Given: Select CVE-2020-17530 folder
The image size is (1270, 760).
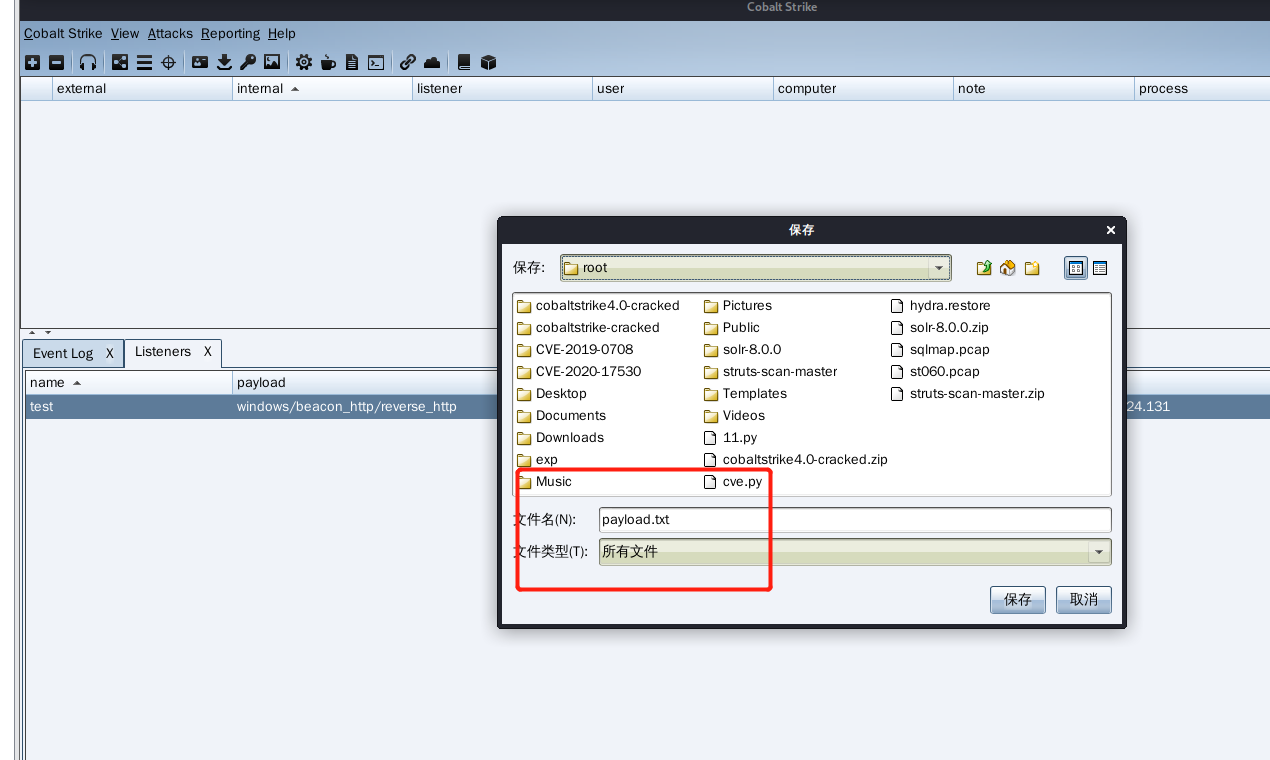Looking at the screenshot, I should pyautogui.click(x=579, y=372).
